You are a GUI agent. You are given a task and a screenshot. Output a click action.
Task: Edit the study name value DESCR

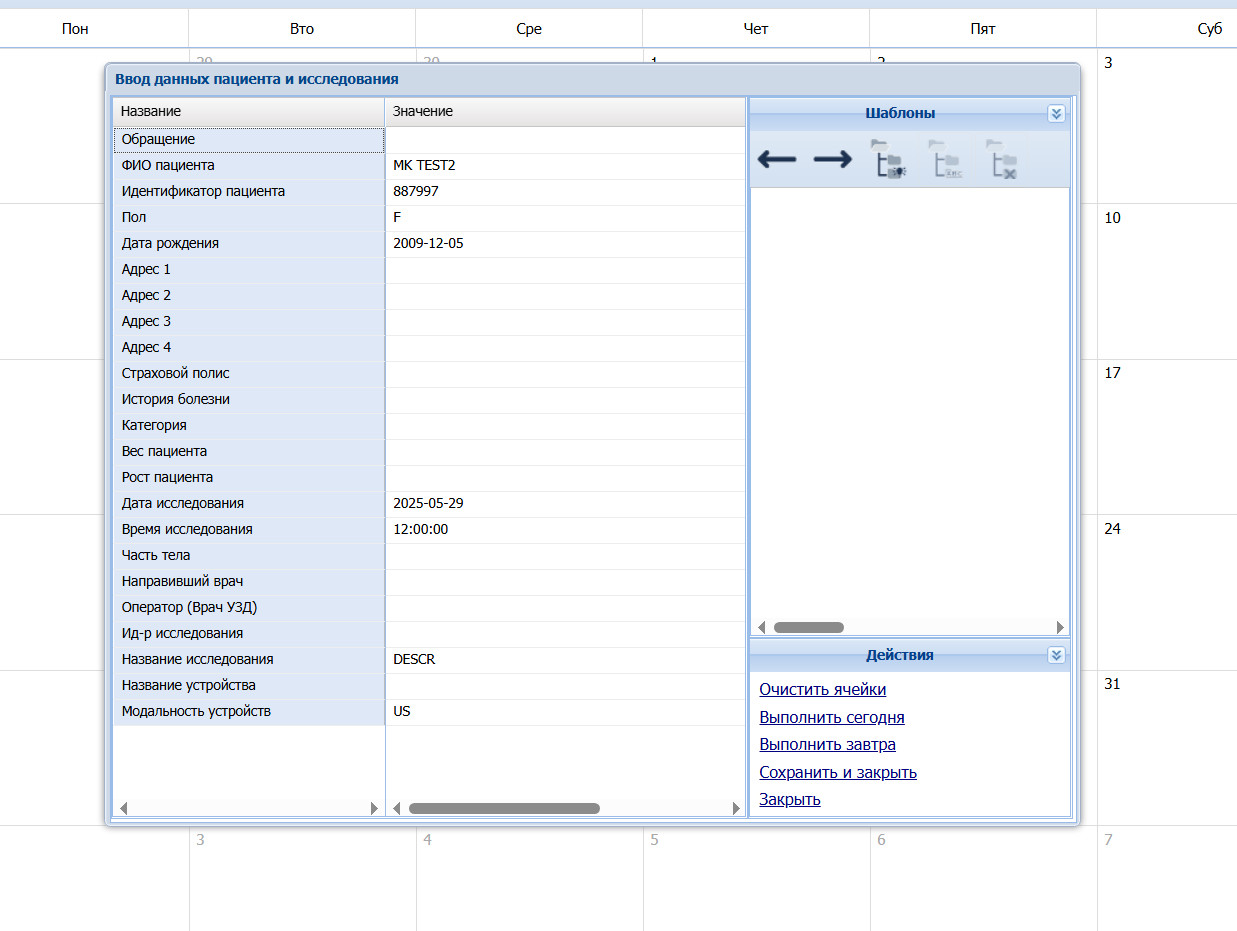(566, 660)
